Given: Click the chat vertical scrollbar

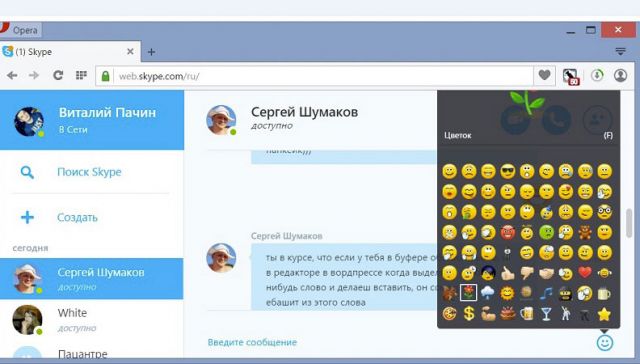Looking at the screenshot, I should (629, 223).
